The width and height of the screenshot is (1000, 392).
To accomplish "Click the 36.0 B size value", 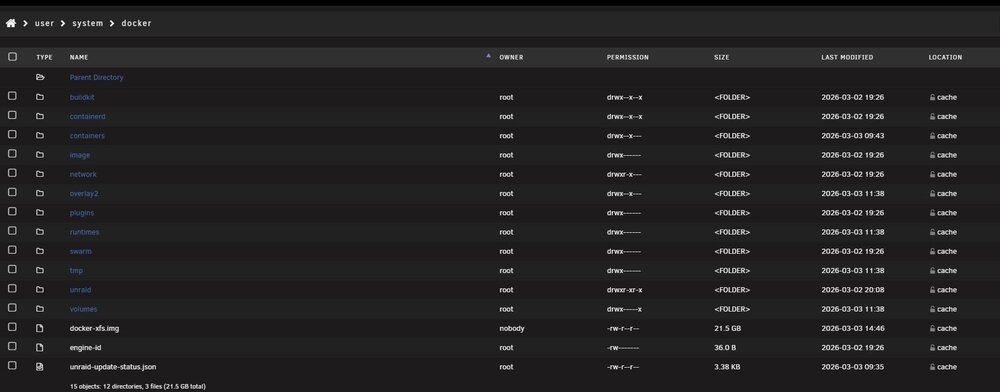I will pyautogui.click(x=724, y=347).
